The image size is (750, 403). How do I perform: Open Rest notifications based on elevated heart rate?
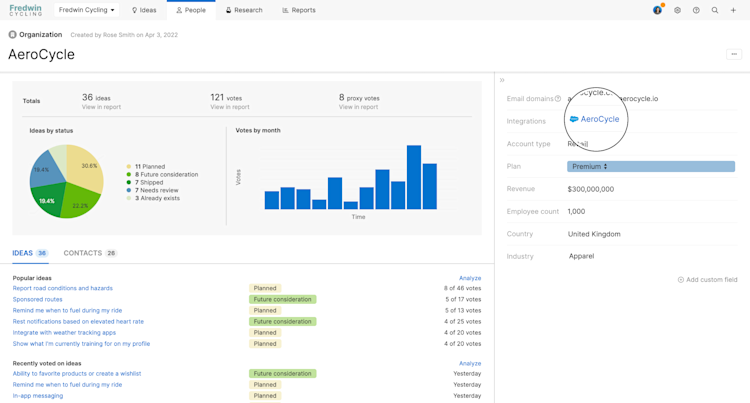coord(78,321)
